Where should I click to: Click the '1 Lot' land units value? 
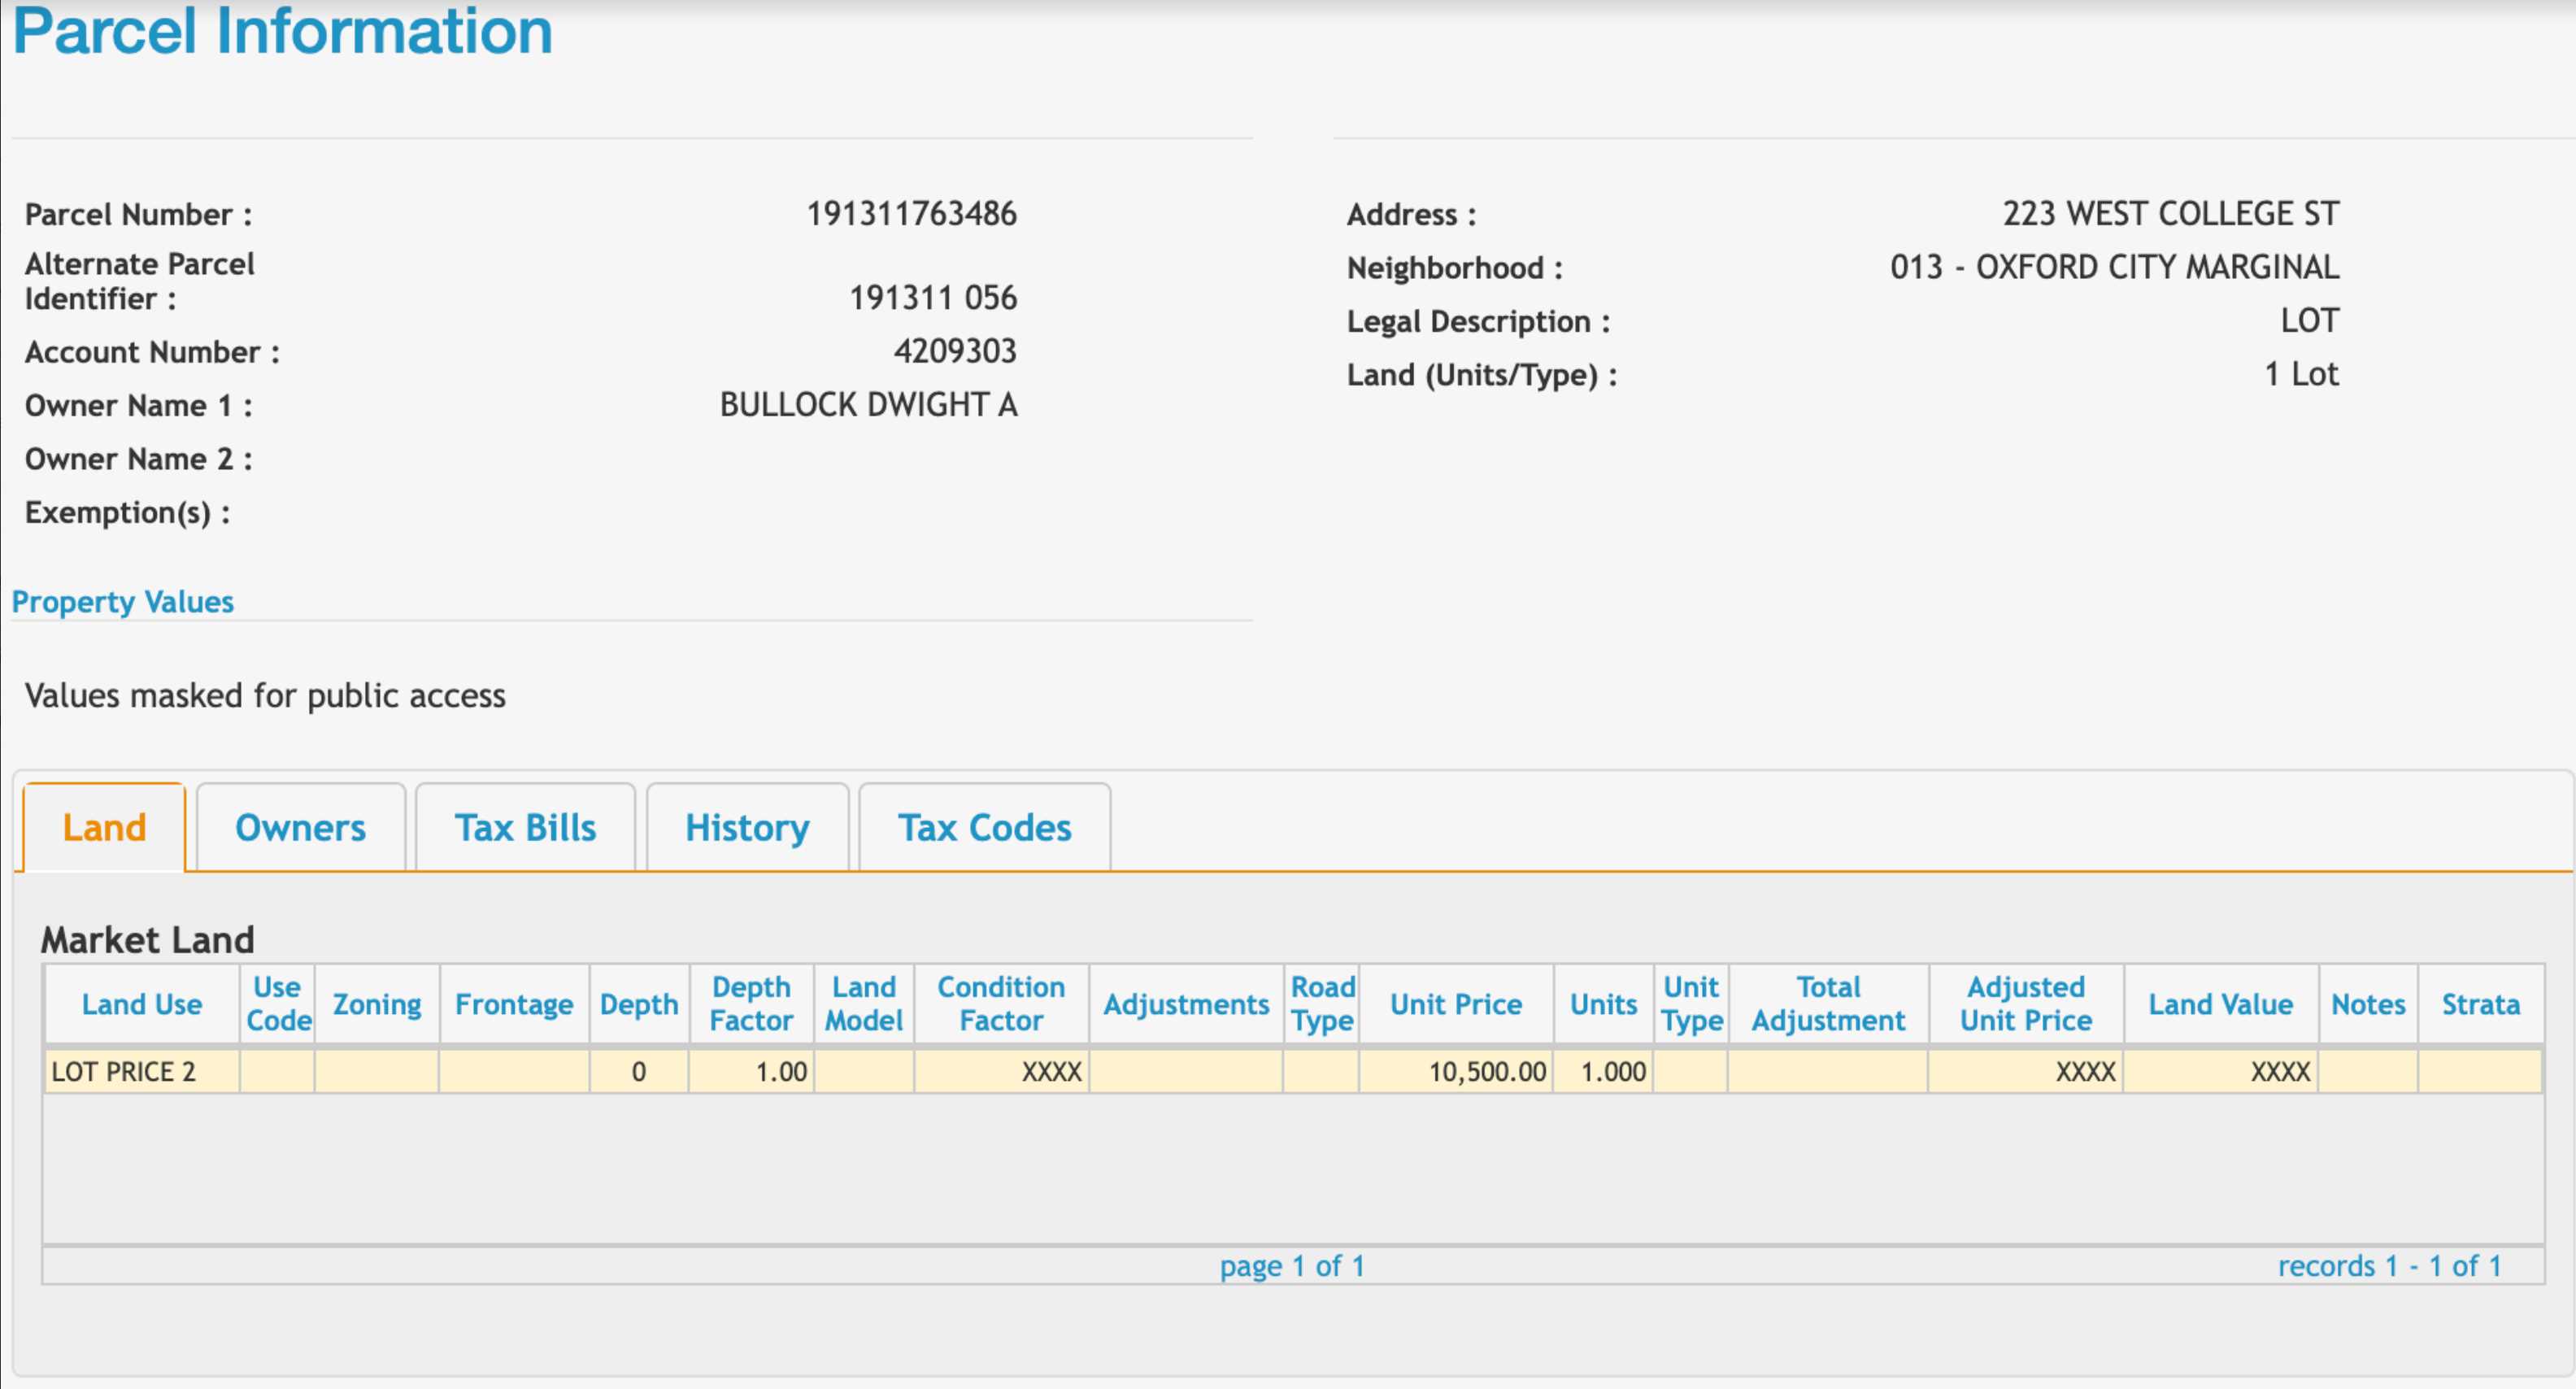point(2302,374)
